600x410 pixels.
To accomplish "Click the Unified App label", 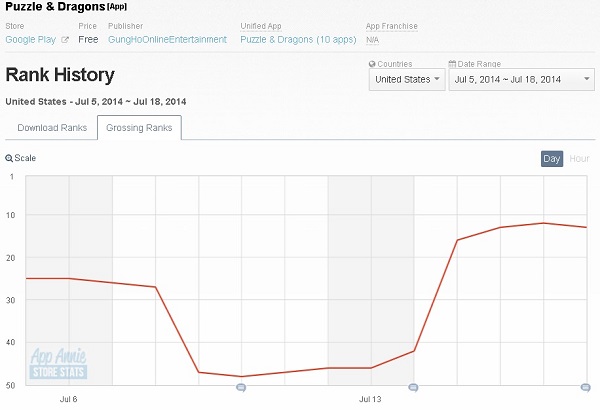I will click(x=261, y=26).
